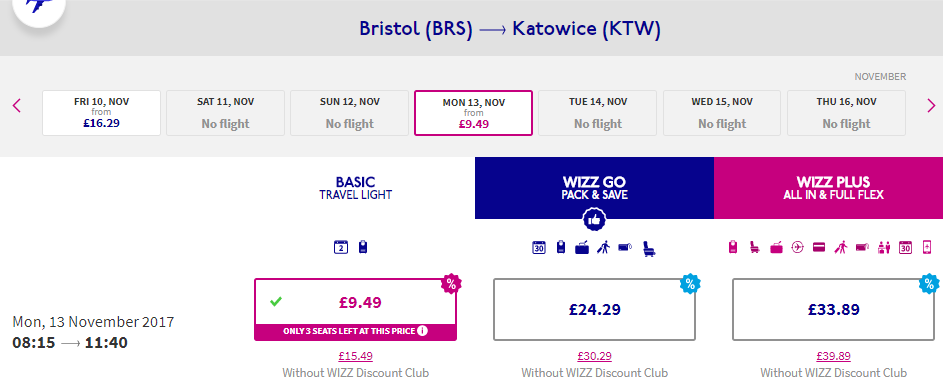Click the WIZZ Plus mobile phone icon
This screenshot has width=943, height=385.
tap(927, 247)
